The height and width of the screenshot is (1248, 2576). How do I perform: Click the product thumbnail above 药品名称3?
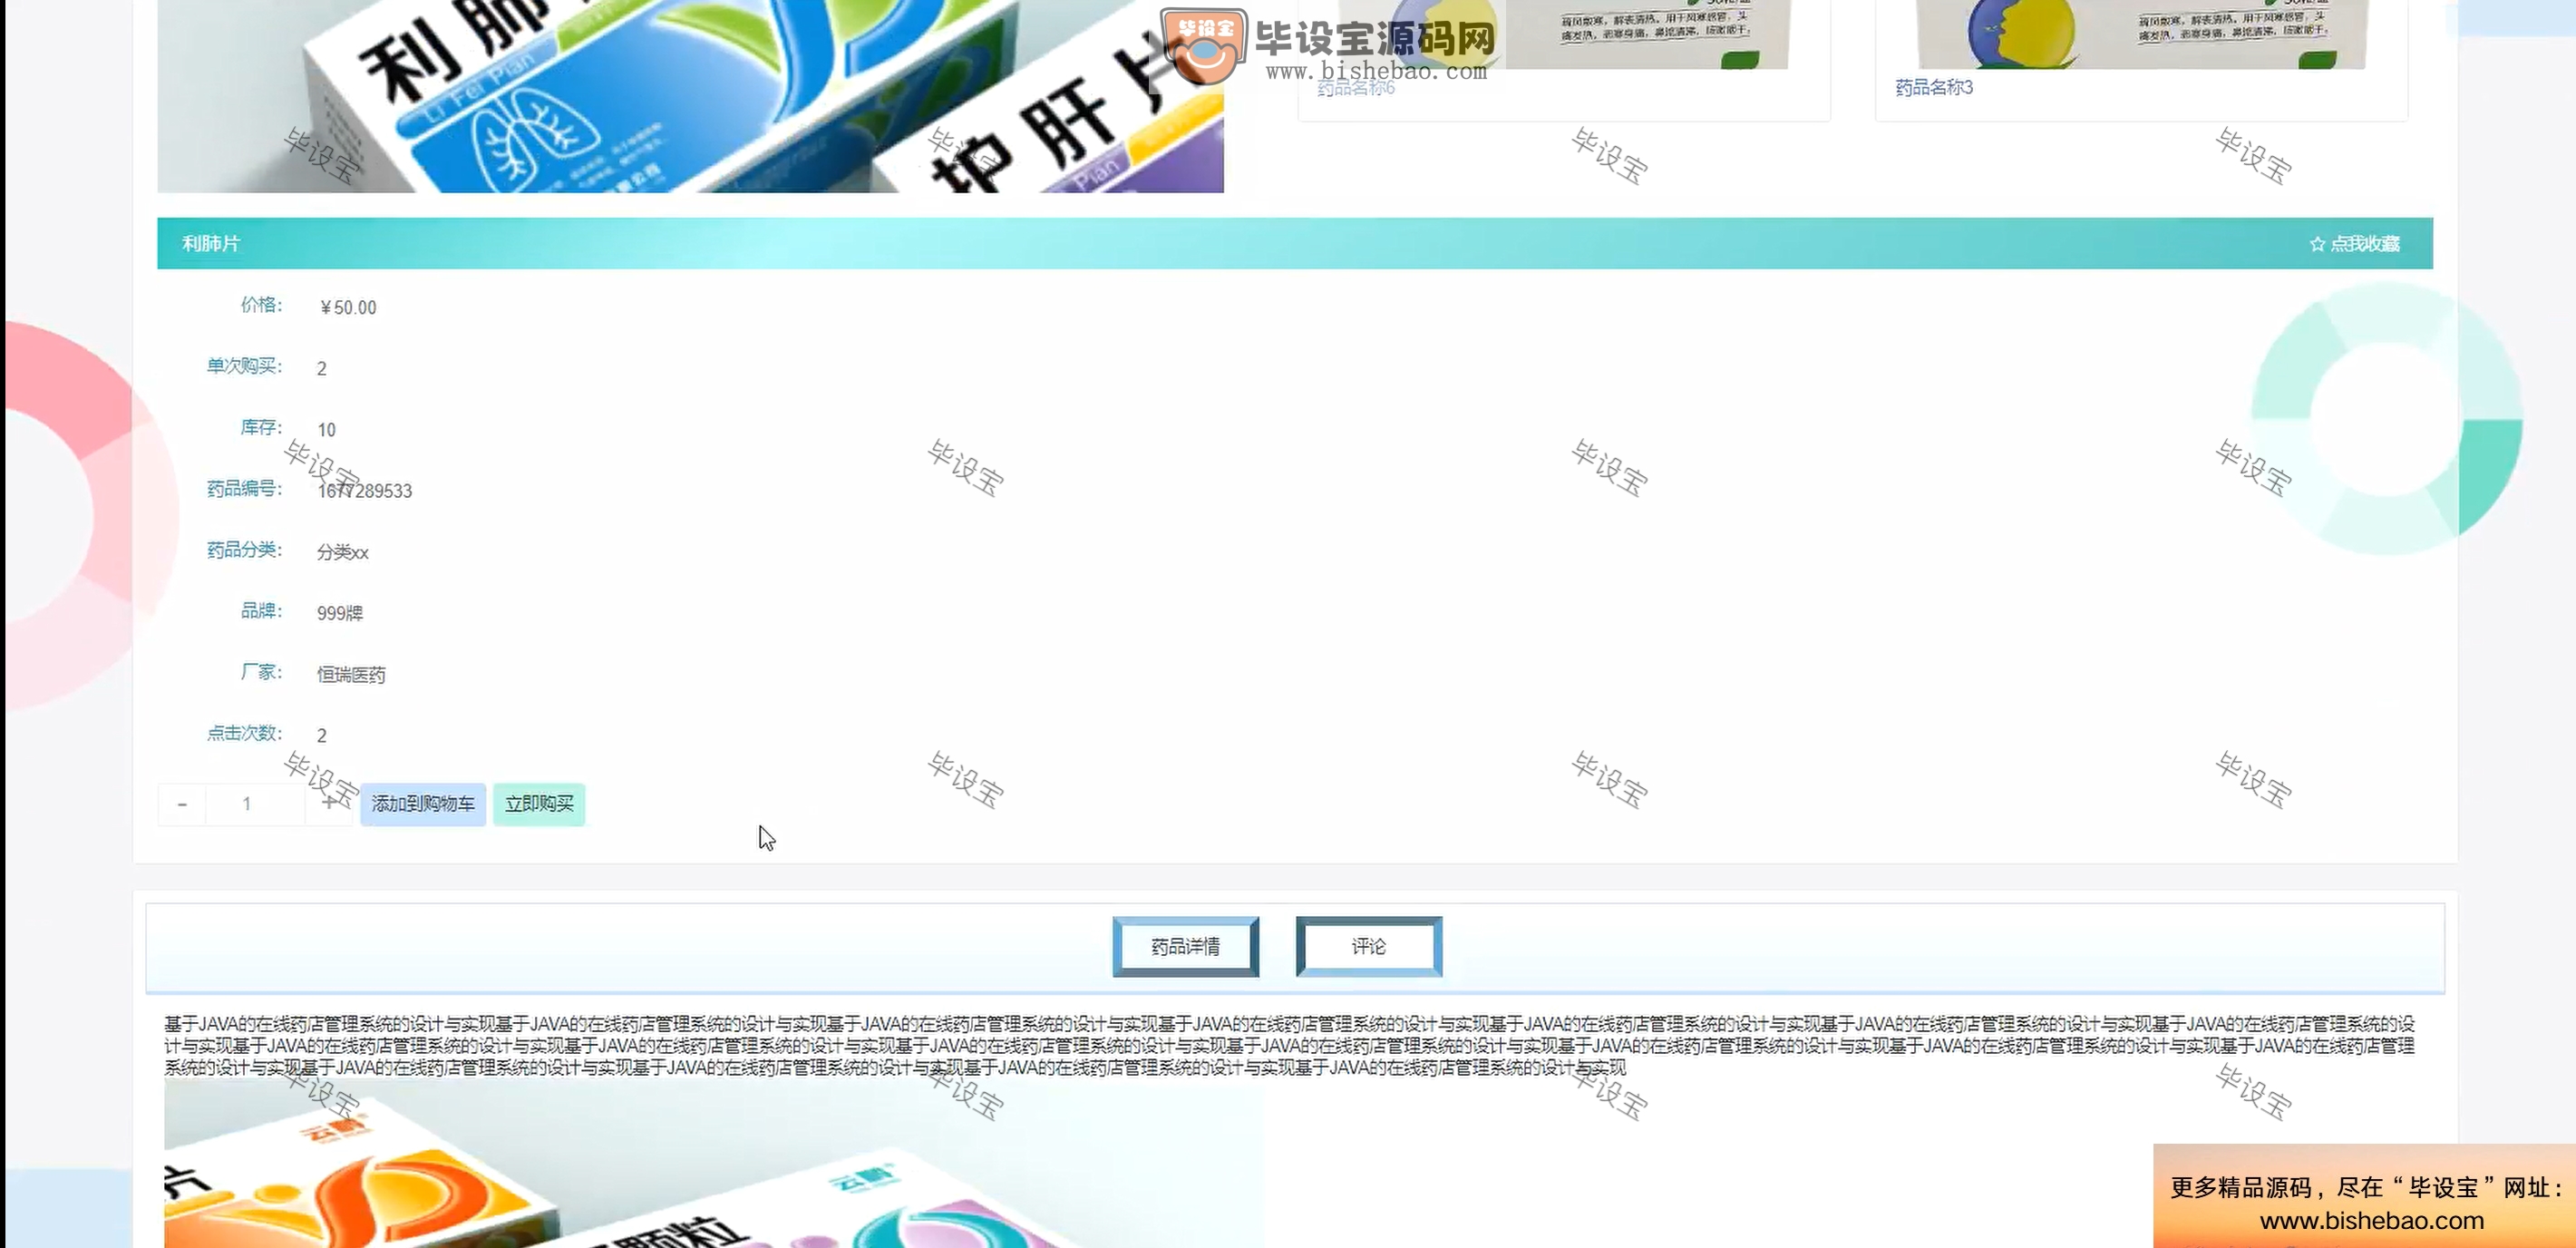click(2141, 34)
